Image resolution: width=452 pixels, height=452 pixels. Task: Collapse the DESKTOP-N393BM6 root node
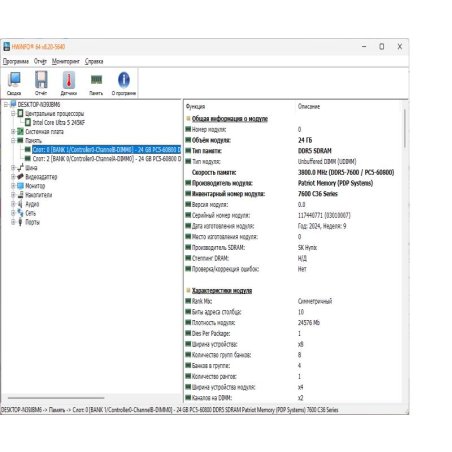[x=6, y=104]
